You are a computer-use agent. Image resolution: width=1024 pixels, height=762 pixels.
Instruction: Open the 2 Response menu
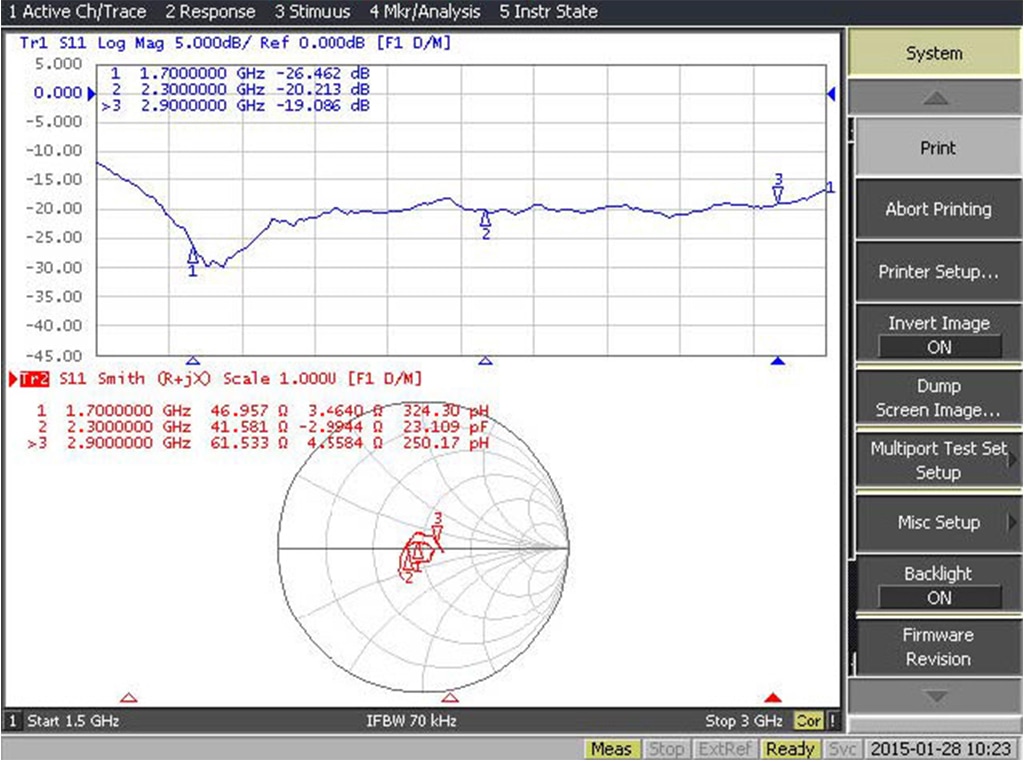pyautogui.click(x=210, y=12)
